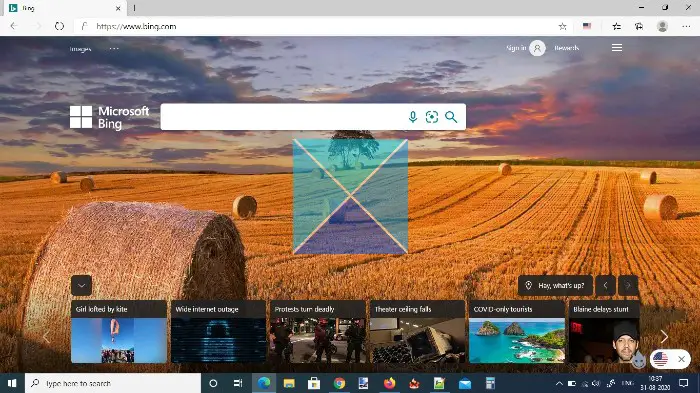This screenshot has width=700, height=393.
Task: Open the Images tab link
Action: click(x=80, y=49)
